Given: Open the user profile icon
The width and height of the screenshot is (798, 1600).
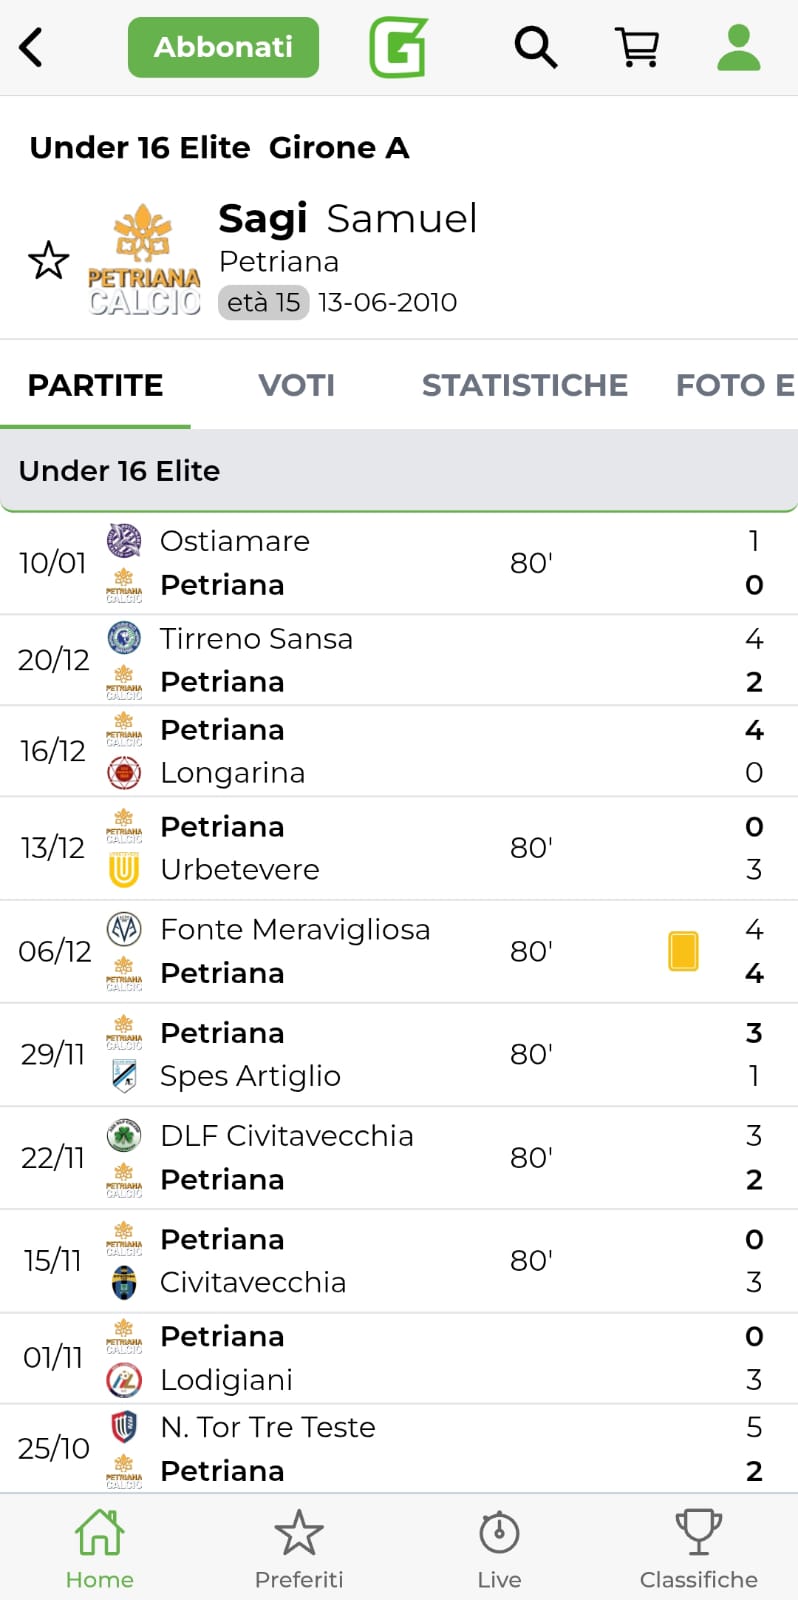Looking at the screenshot, I should click(739, 47).
